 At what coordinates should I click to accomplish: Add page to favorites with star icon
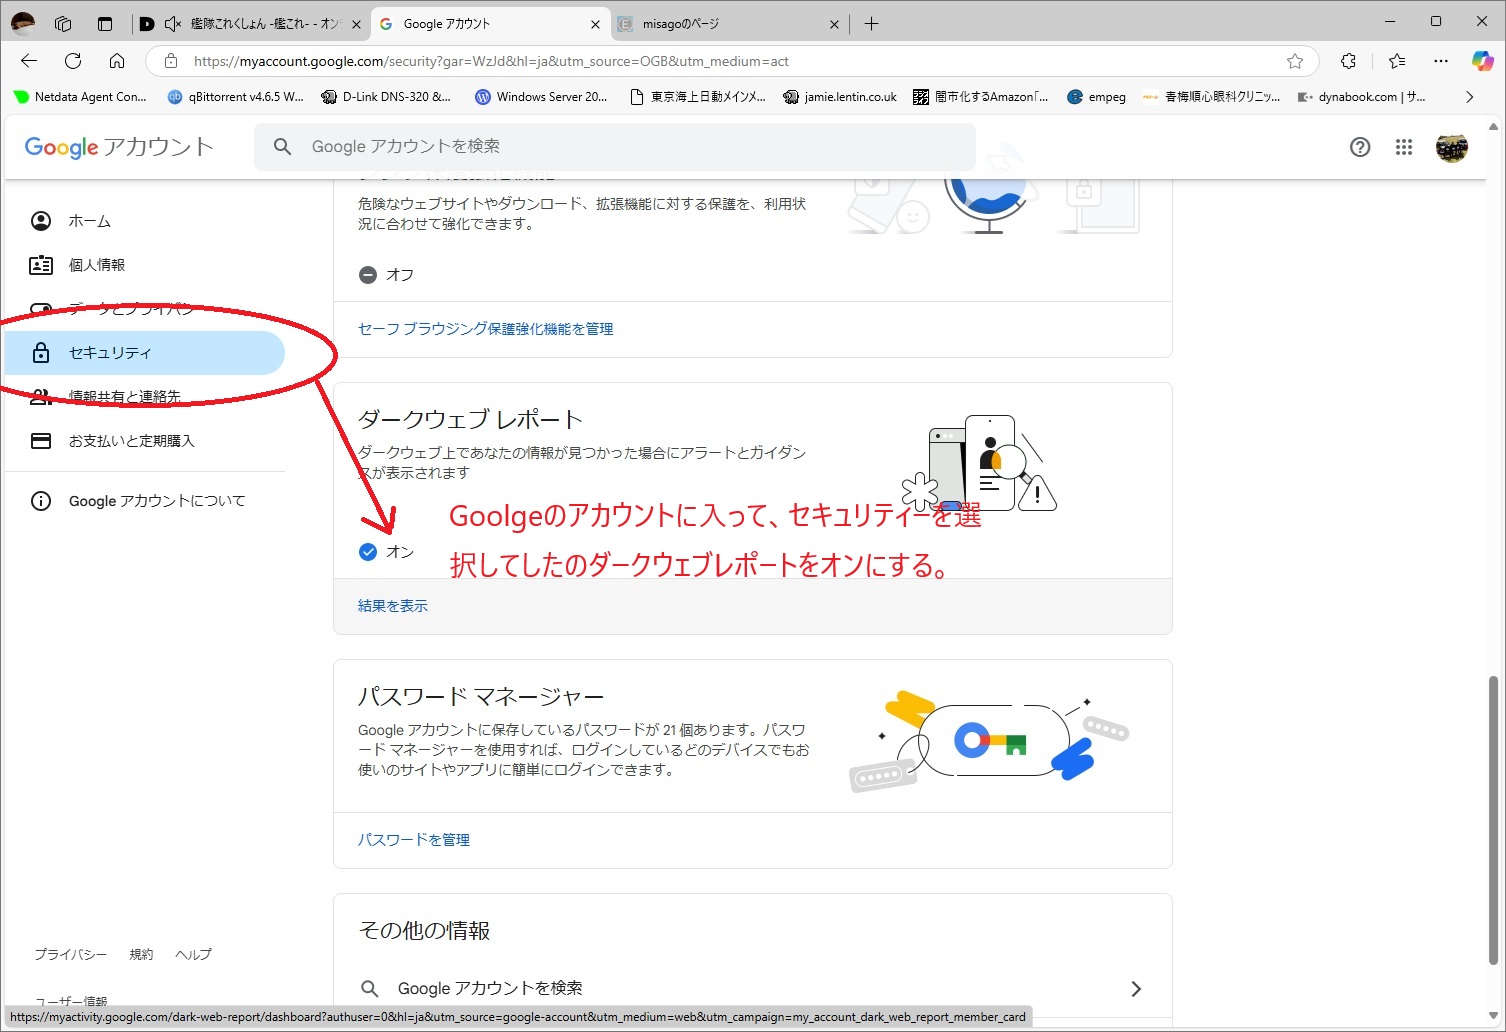[x=1295, y=61]
